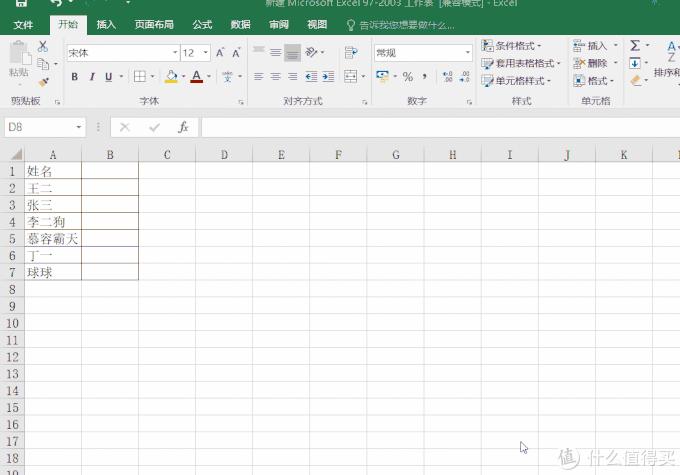Image resolution: width=680 pixels, height=475 pixels.
Task: Open the 删除 cells dropdown
Action: (x=615, y=63)
